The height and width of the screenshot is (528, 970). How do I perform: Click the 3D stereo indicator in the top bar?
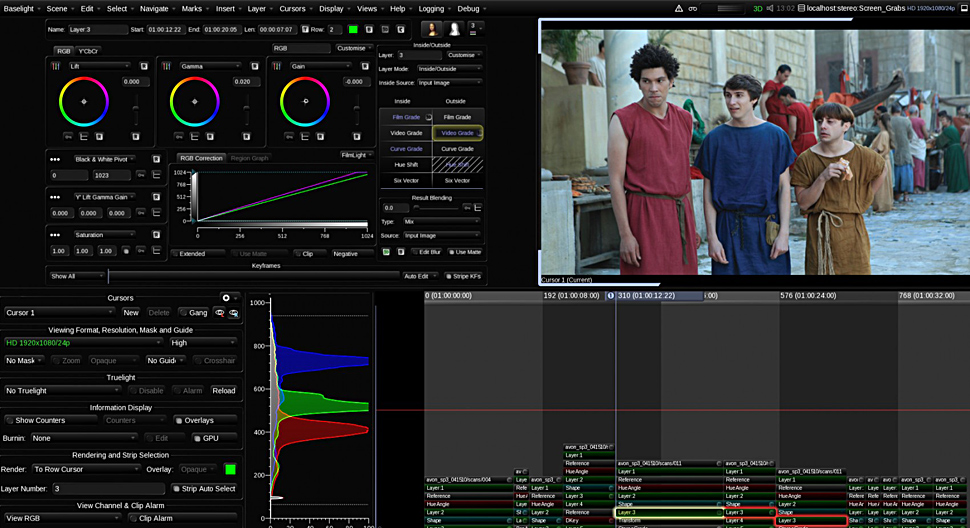point(757,9)
